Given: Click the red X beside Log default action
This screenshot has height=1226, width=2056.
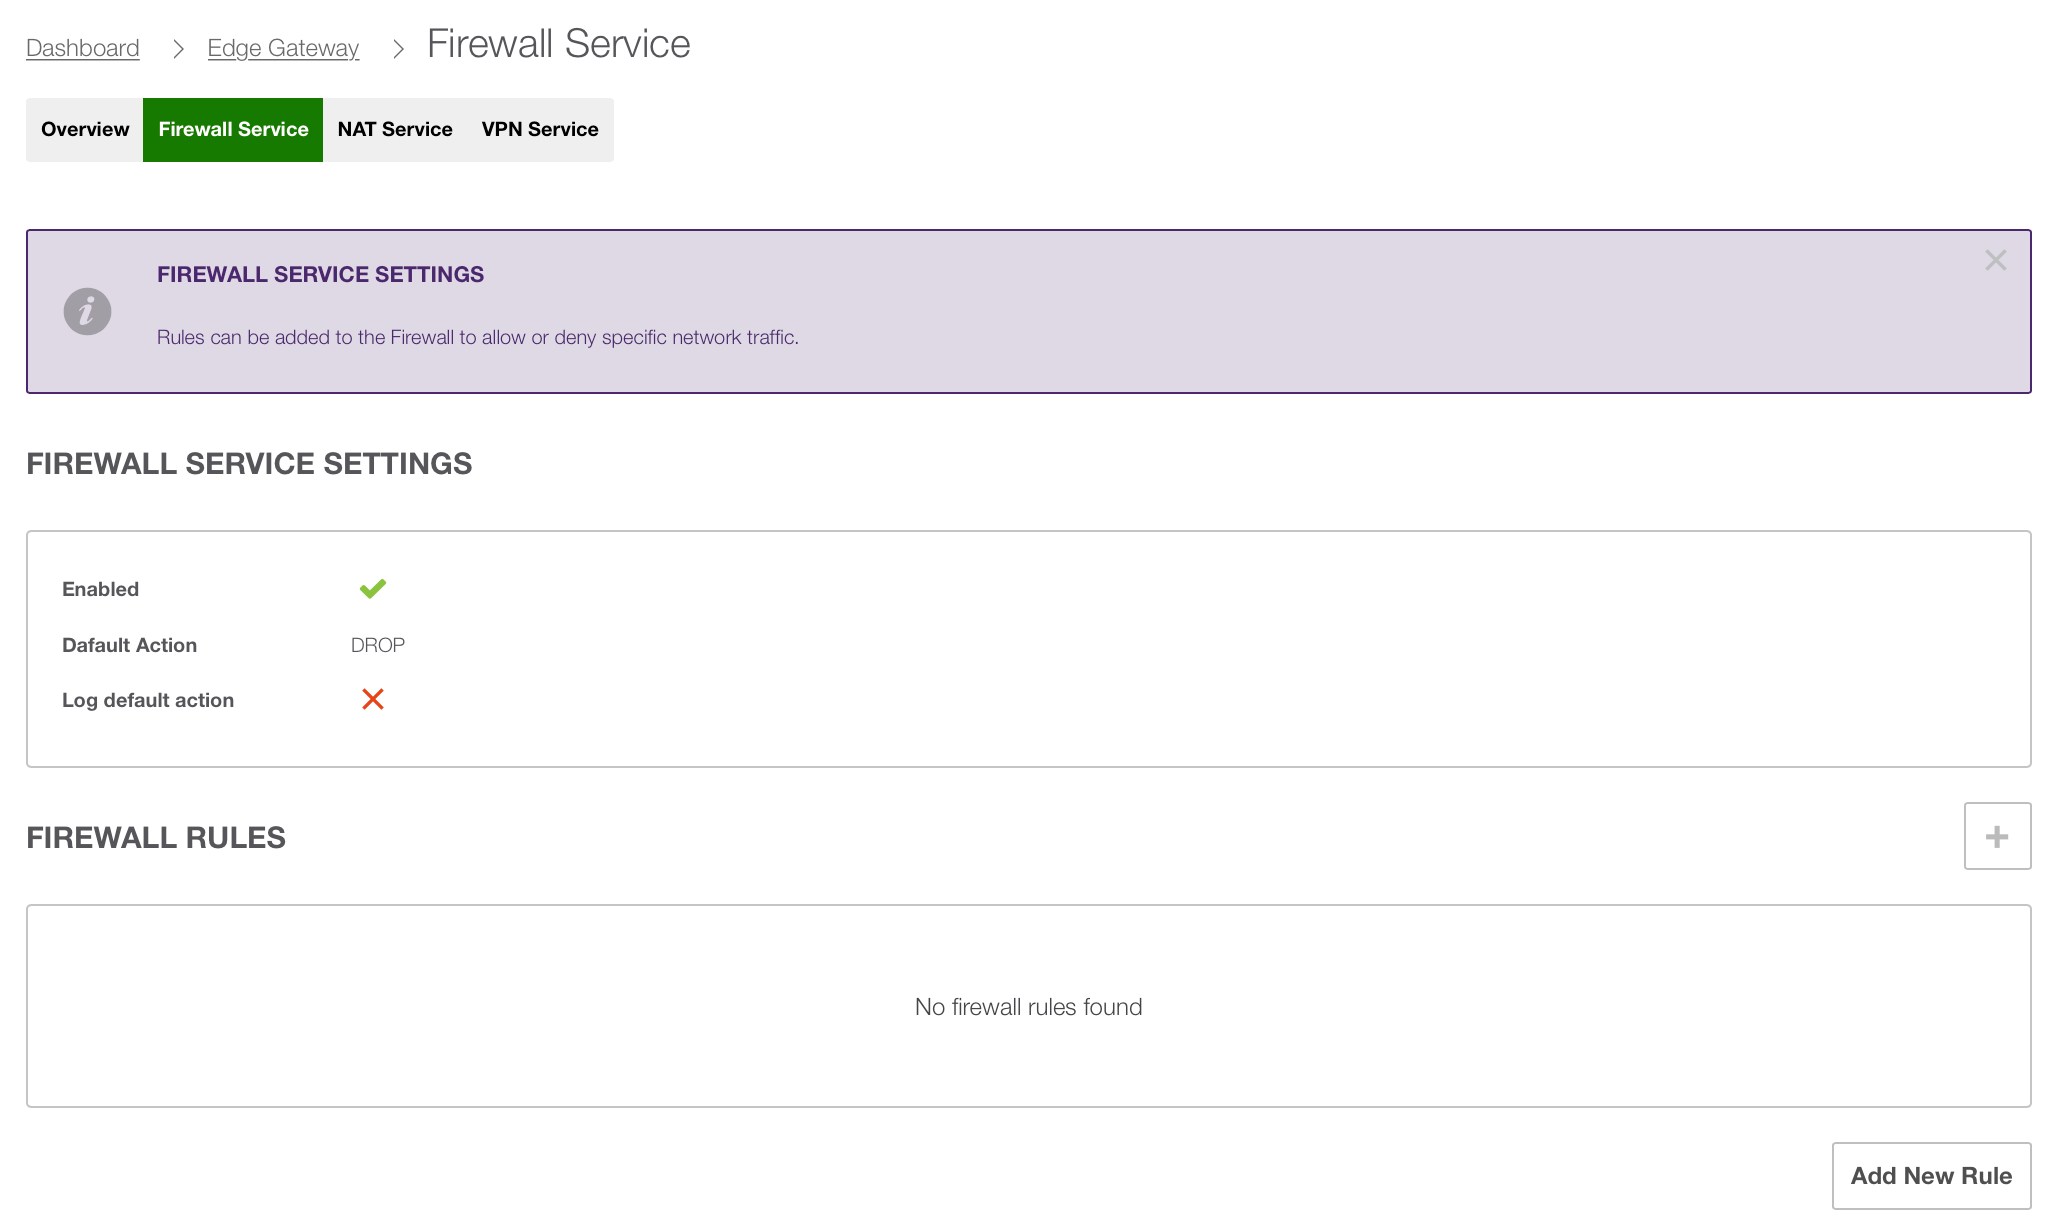Looking at the screenshot, I should point(373,699).
